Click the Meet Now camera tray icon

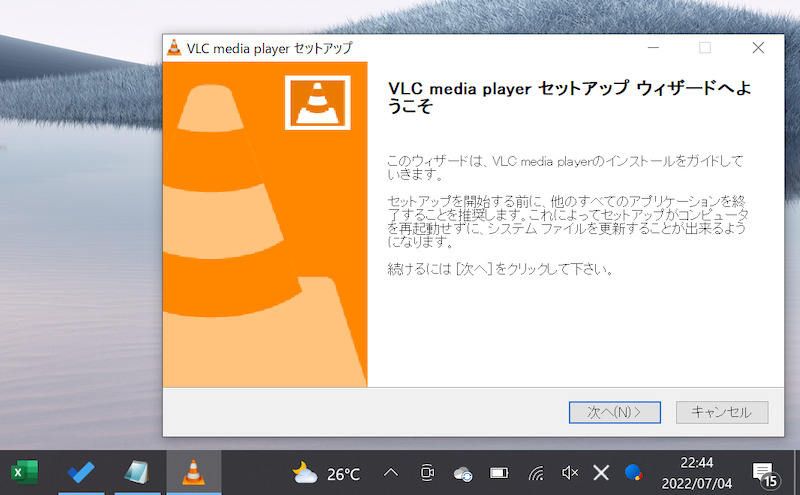(x=427, y=473)
